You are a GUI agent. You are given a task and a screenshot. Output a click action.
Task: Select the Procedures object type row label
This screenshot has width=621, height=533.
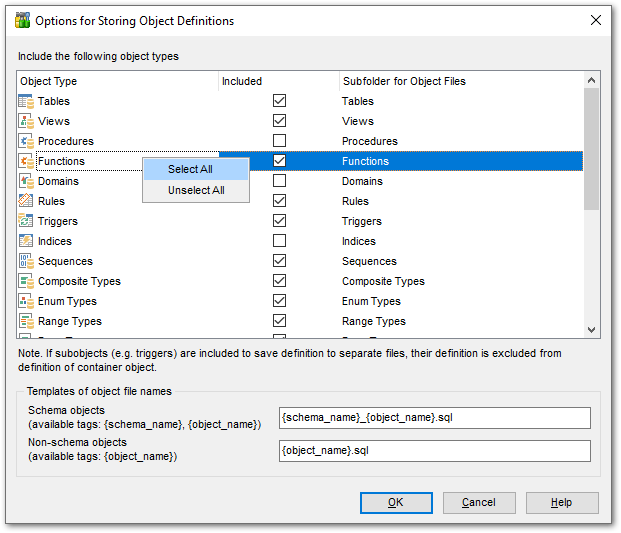(66, 141)
